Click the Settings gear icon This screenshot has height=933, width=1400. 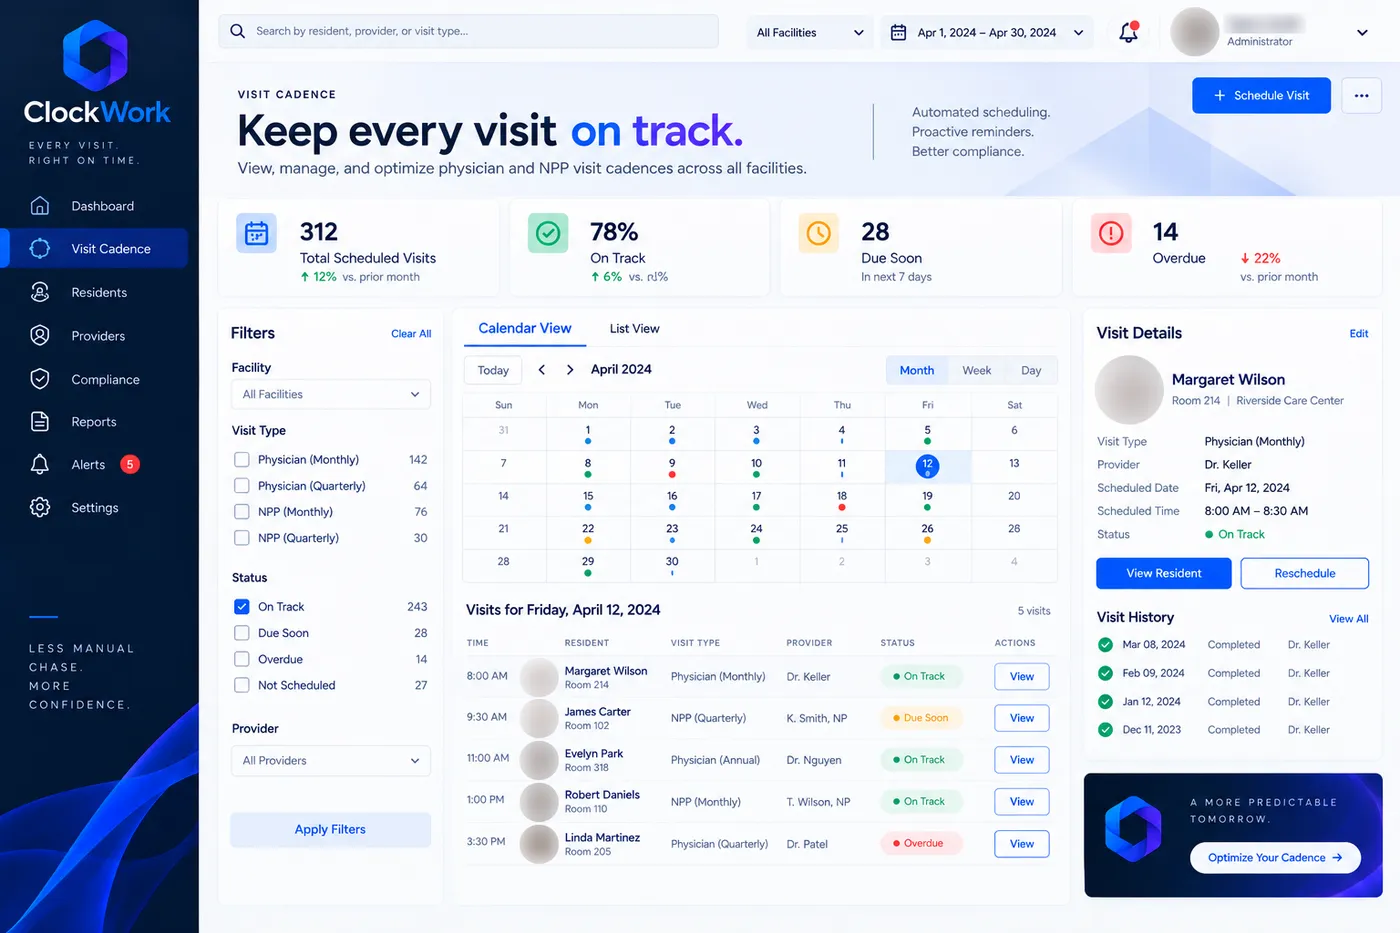tap(40, 507)
